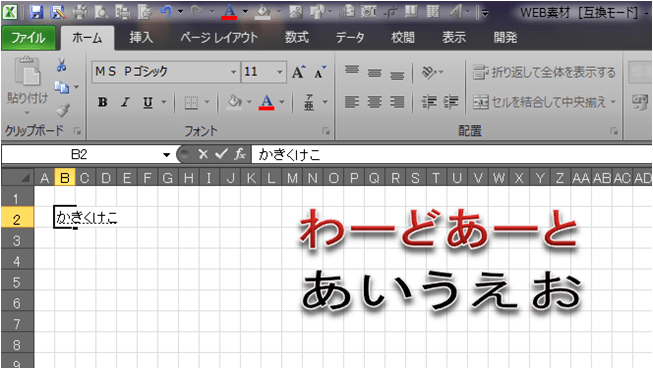Toggle Middle Align
Image resolution: width=653 pixels, height=369 pixels.
374,73
